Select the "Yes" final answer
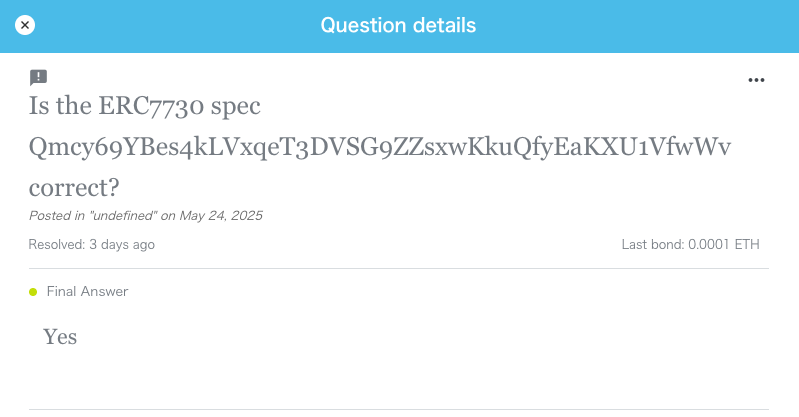799x417 pixels. [x=60, y=337]
